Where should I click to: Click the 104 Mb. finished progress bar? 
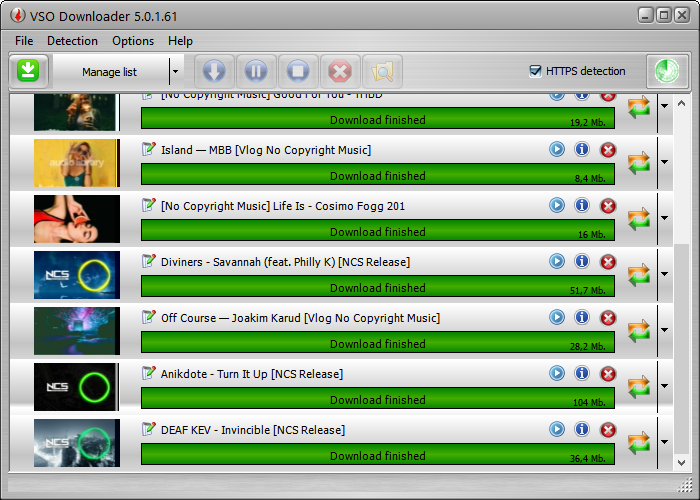click(378, 398)
